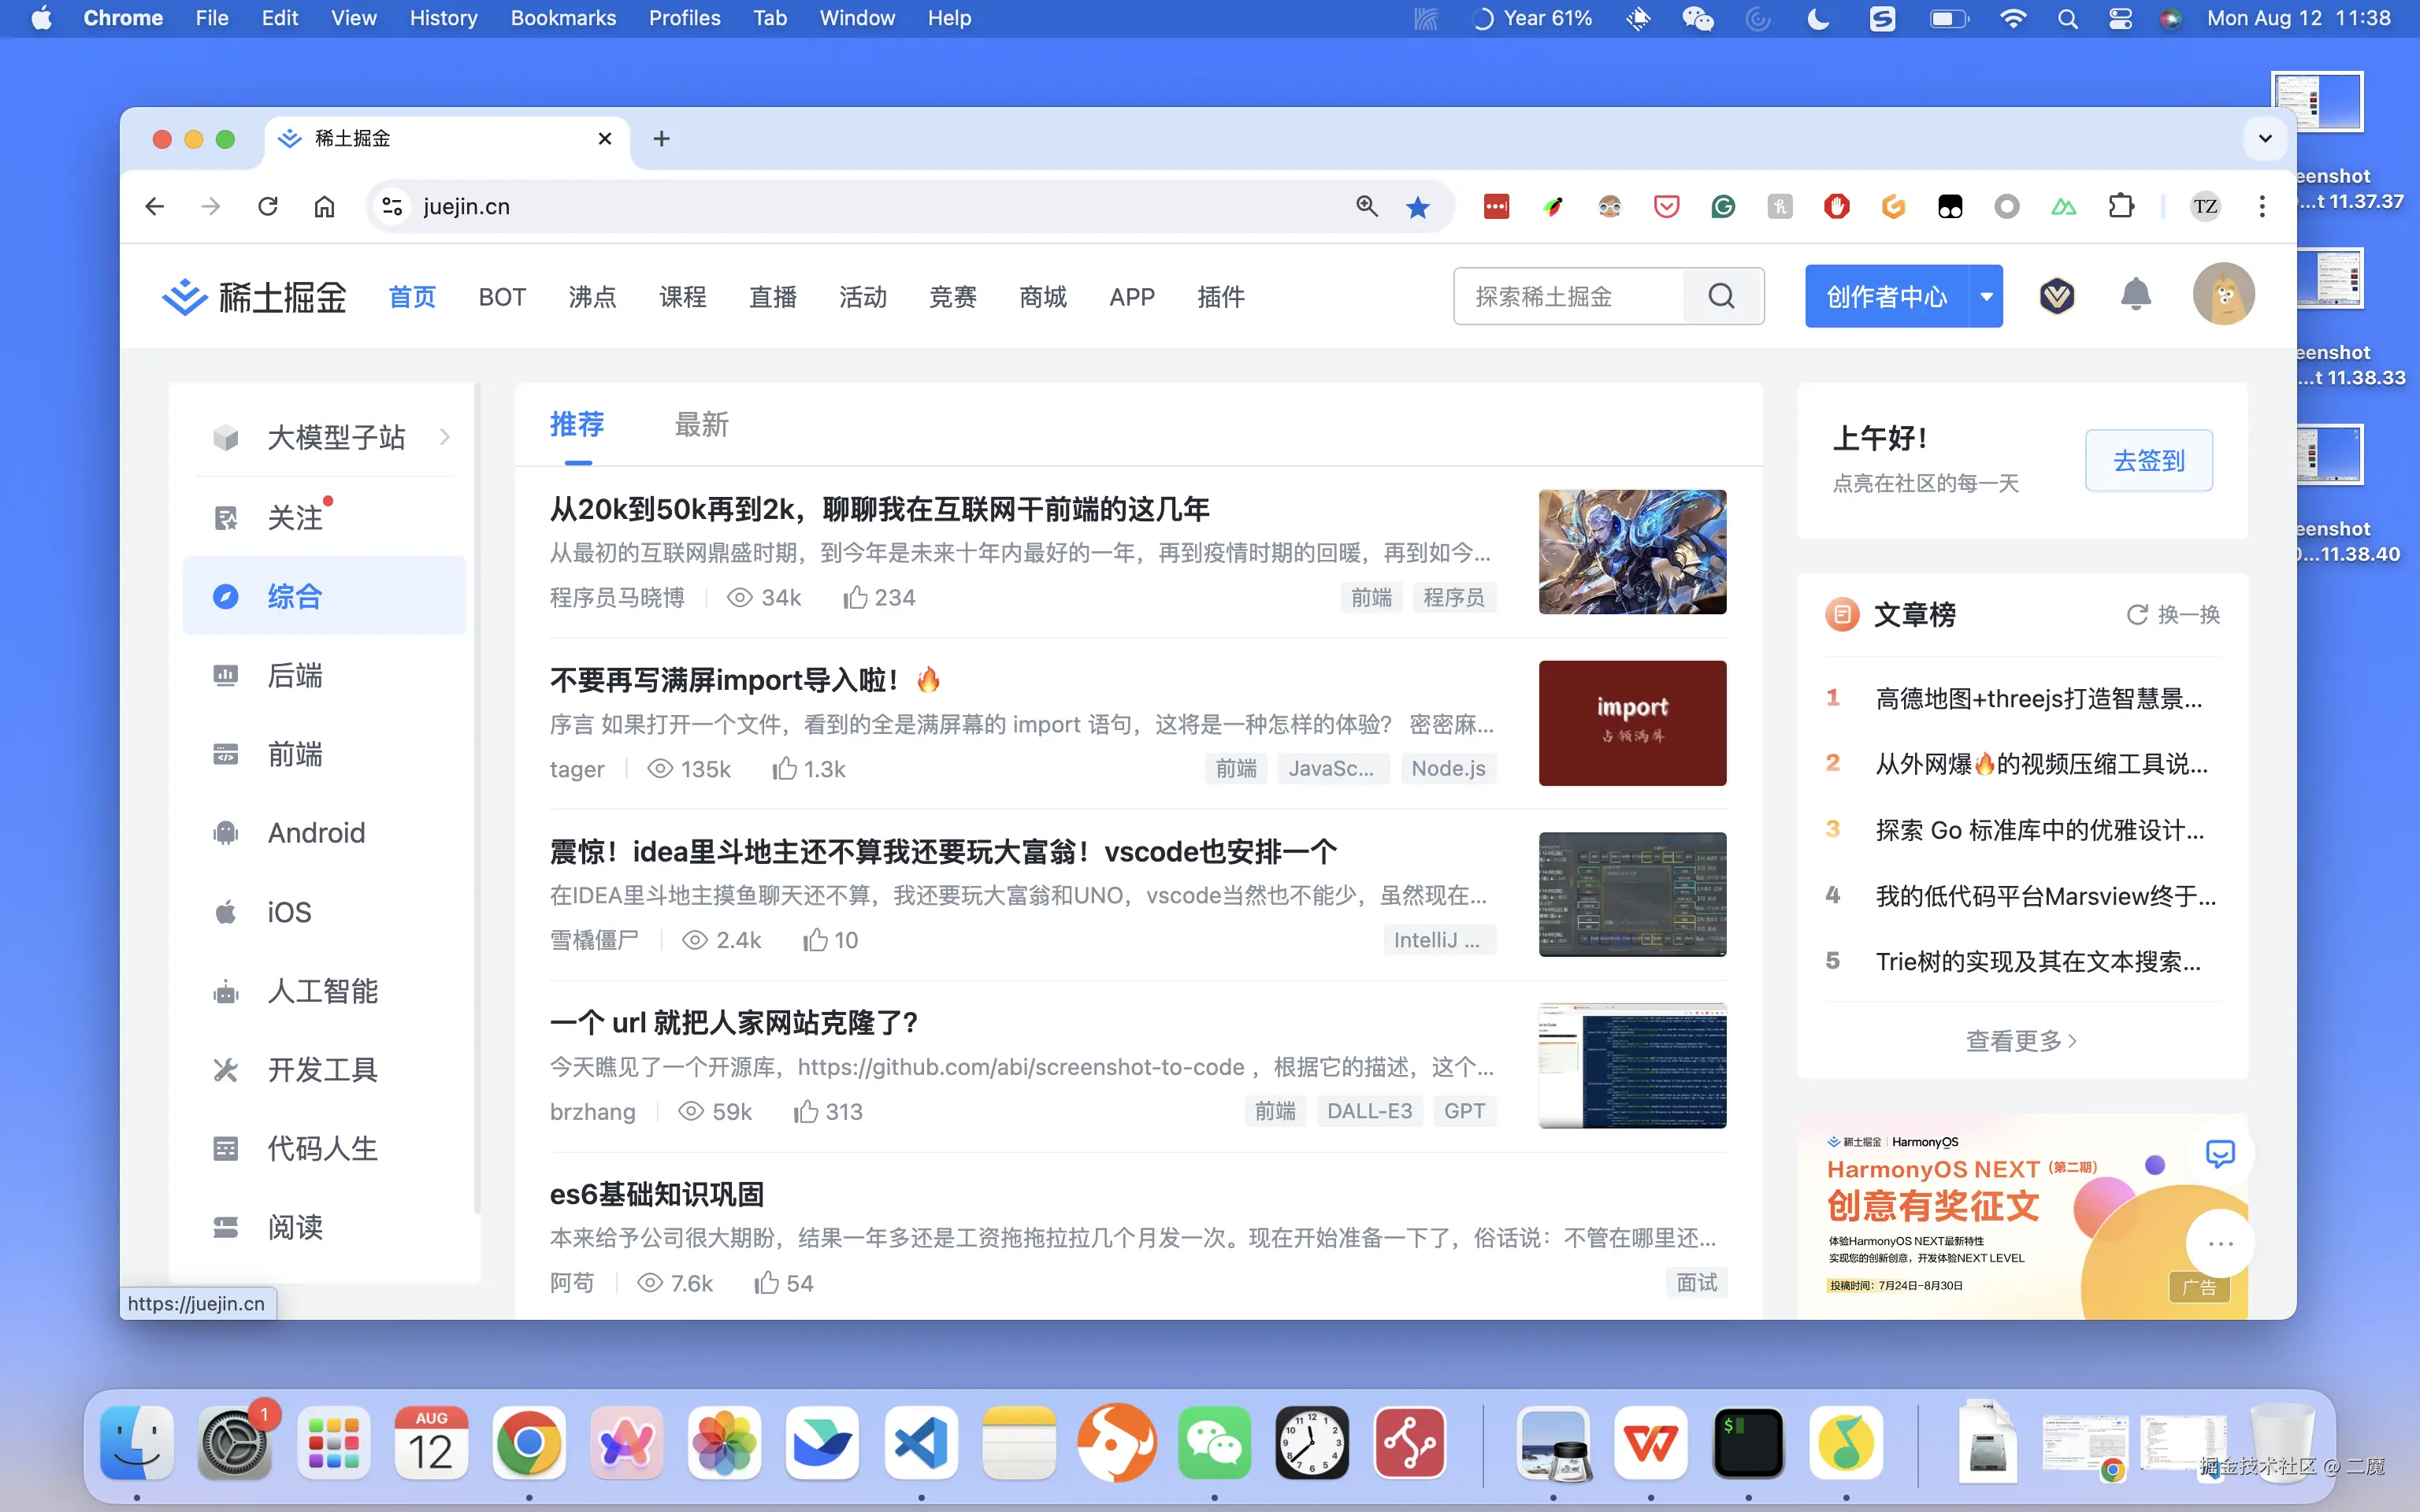Open new tab with plus button
The height and width of the screenshot is (1512, 2420).
[661, 139]
